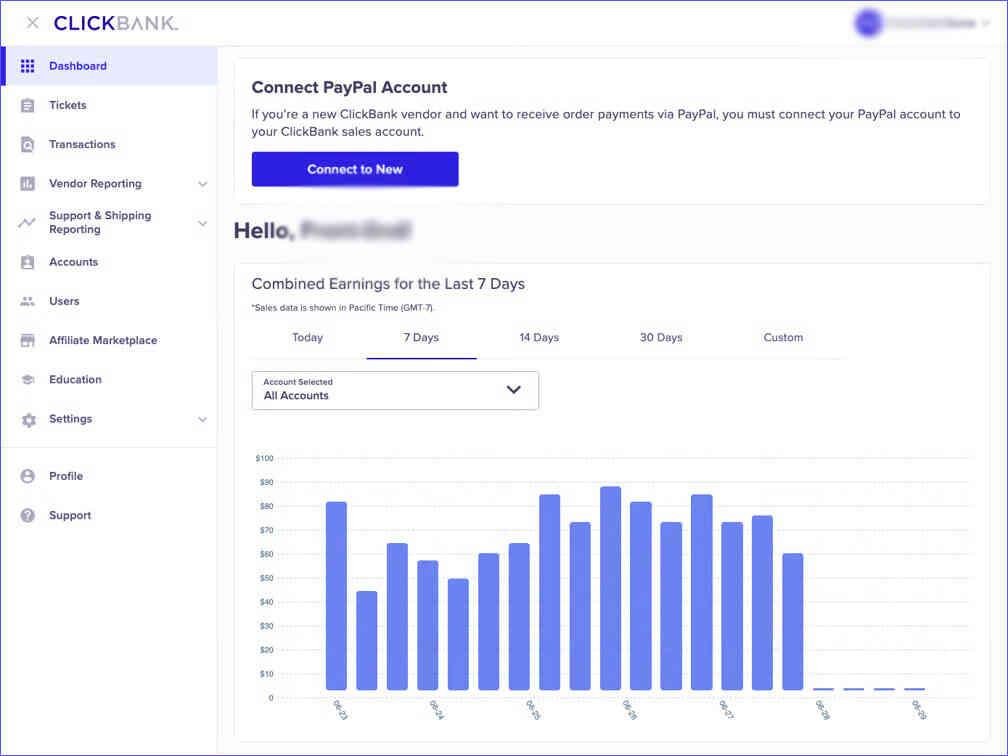Expand the Settings menu
The image size is (1008, 756).
203,419
